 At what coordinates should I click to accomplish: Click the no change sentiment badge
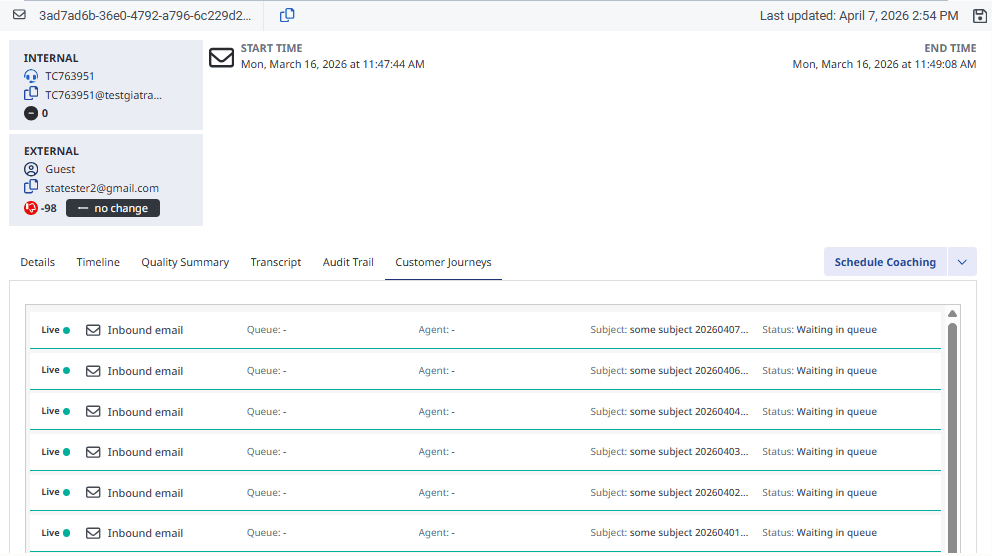(x=113, y=208)
